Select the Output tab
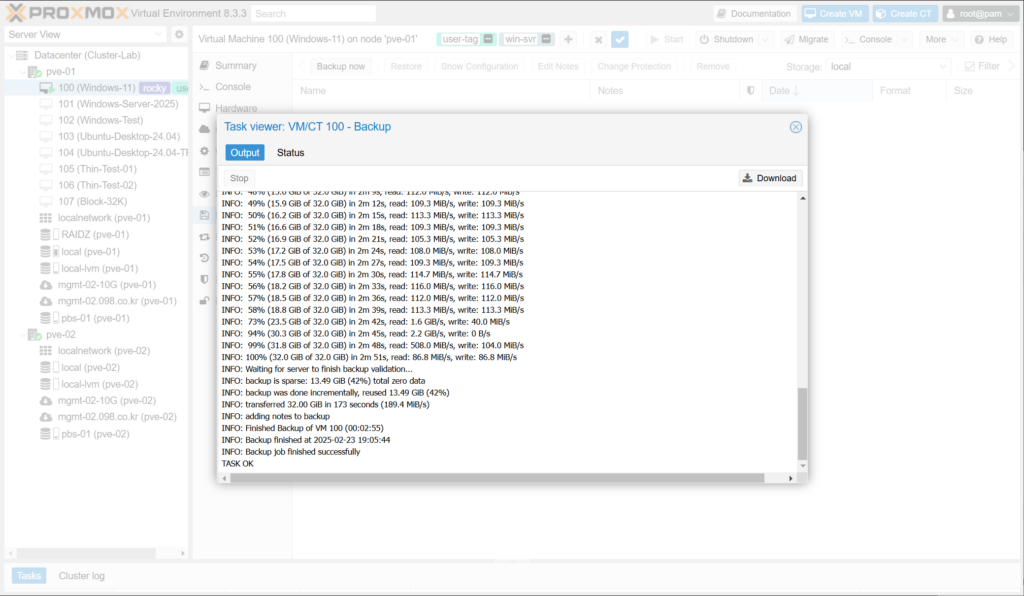The height and width of the screenshot is (596, 1024). click(244, 153)
